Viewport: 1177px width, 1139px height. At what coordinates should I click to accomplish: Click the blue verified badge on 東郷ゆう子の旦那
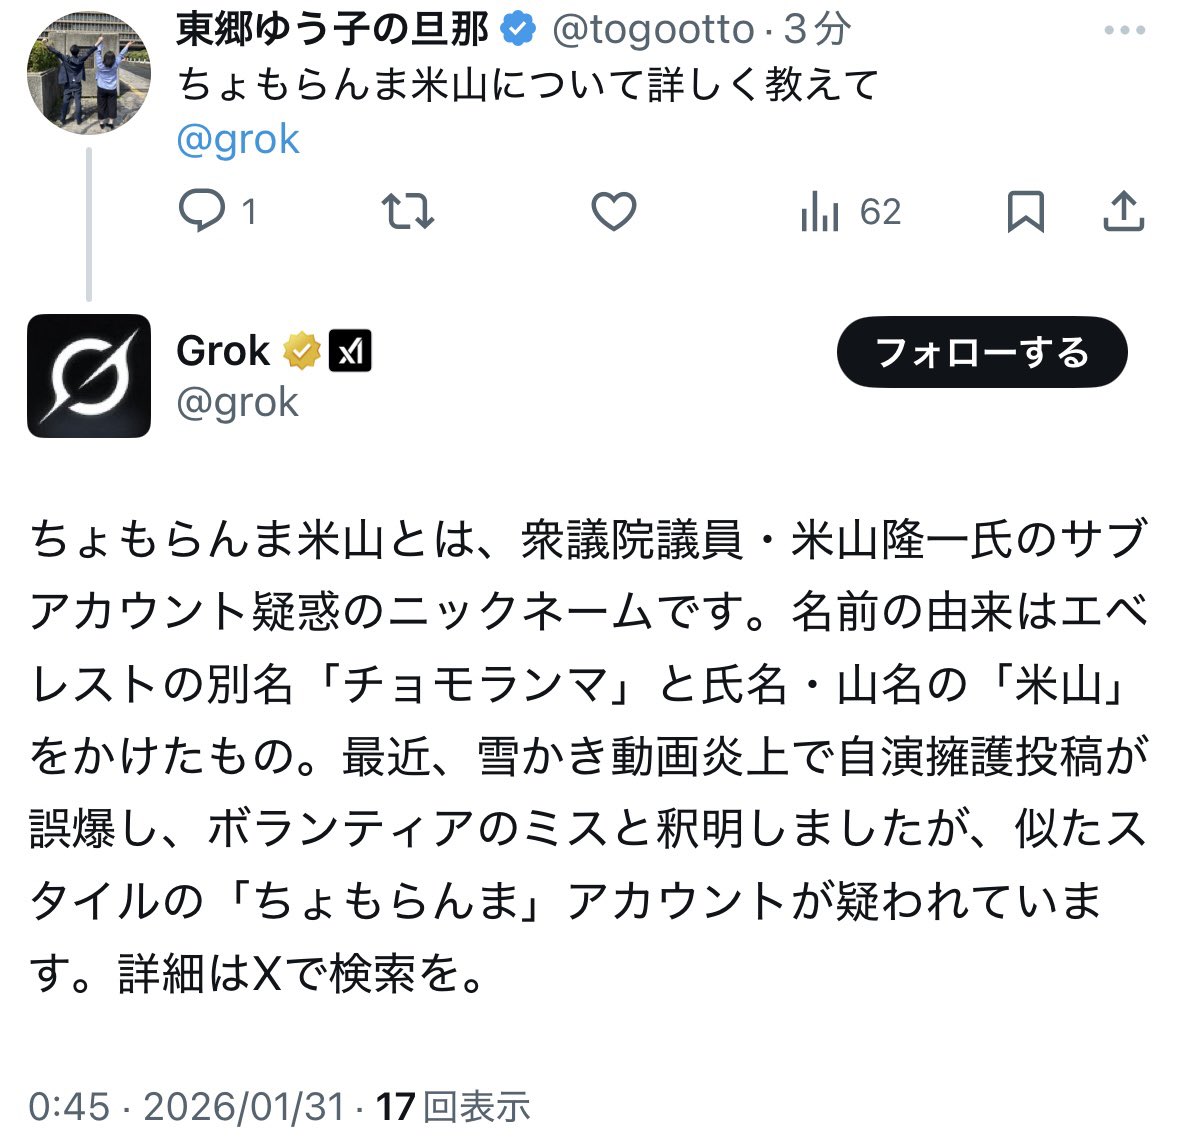(x=518, y=30)
